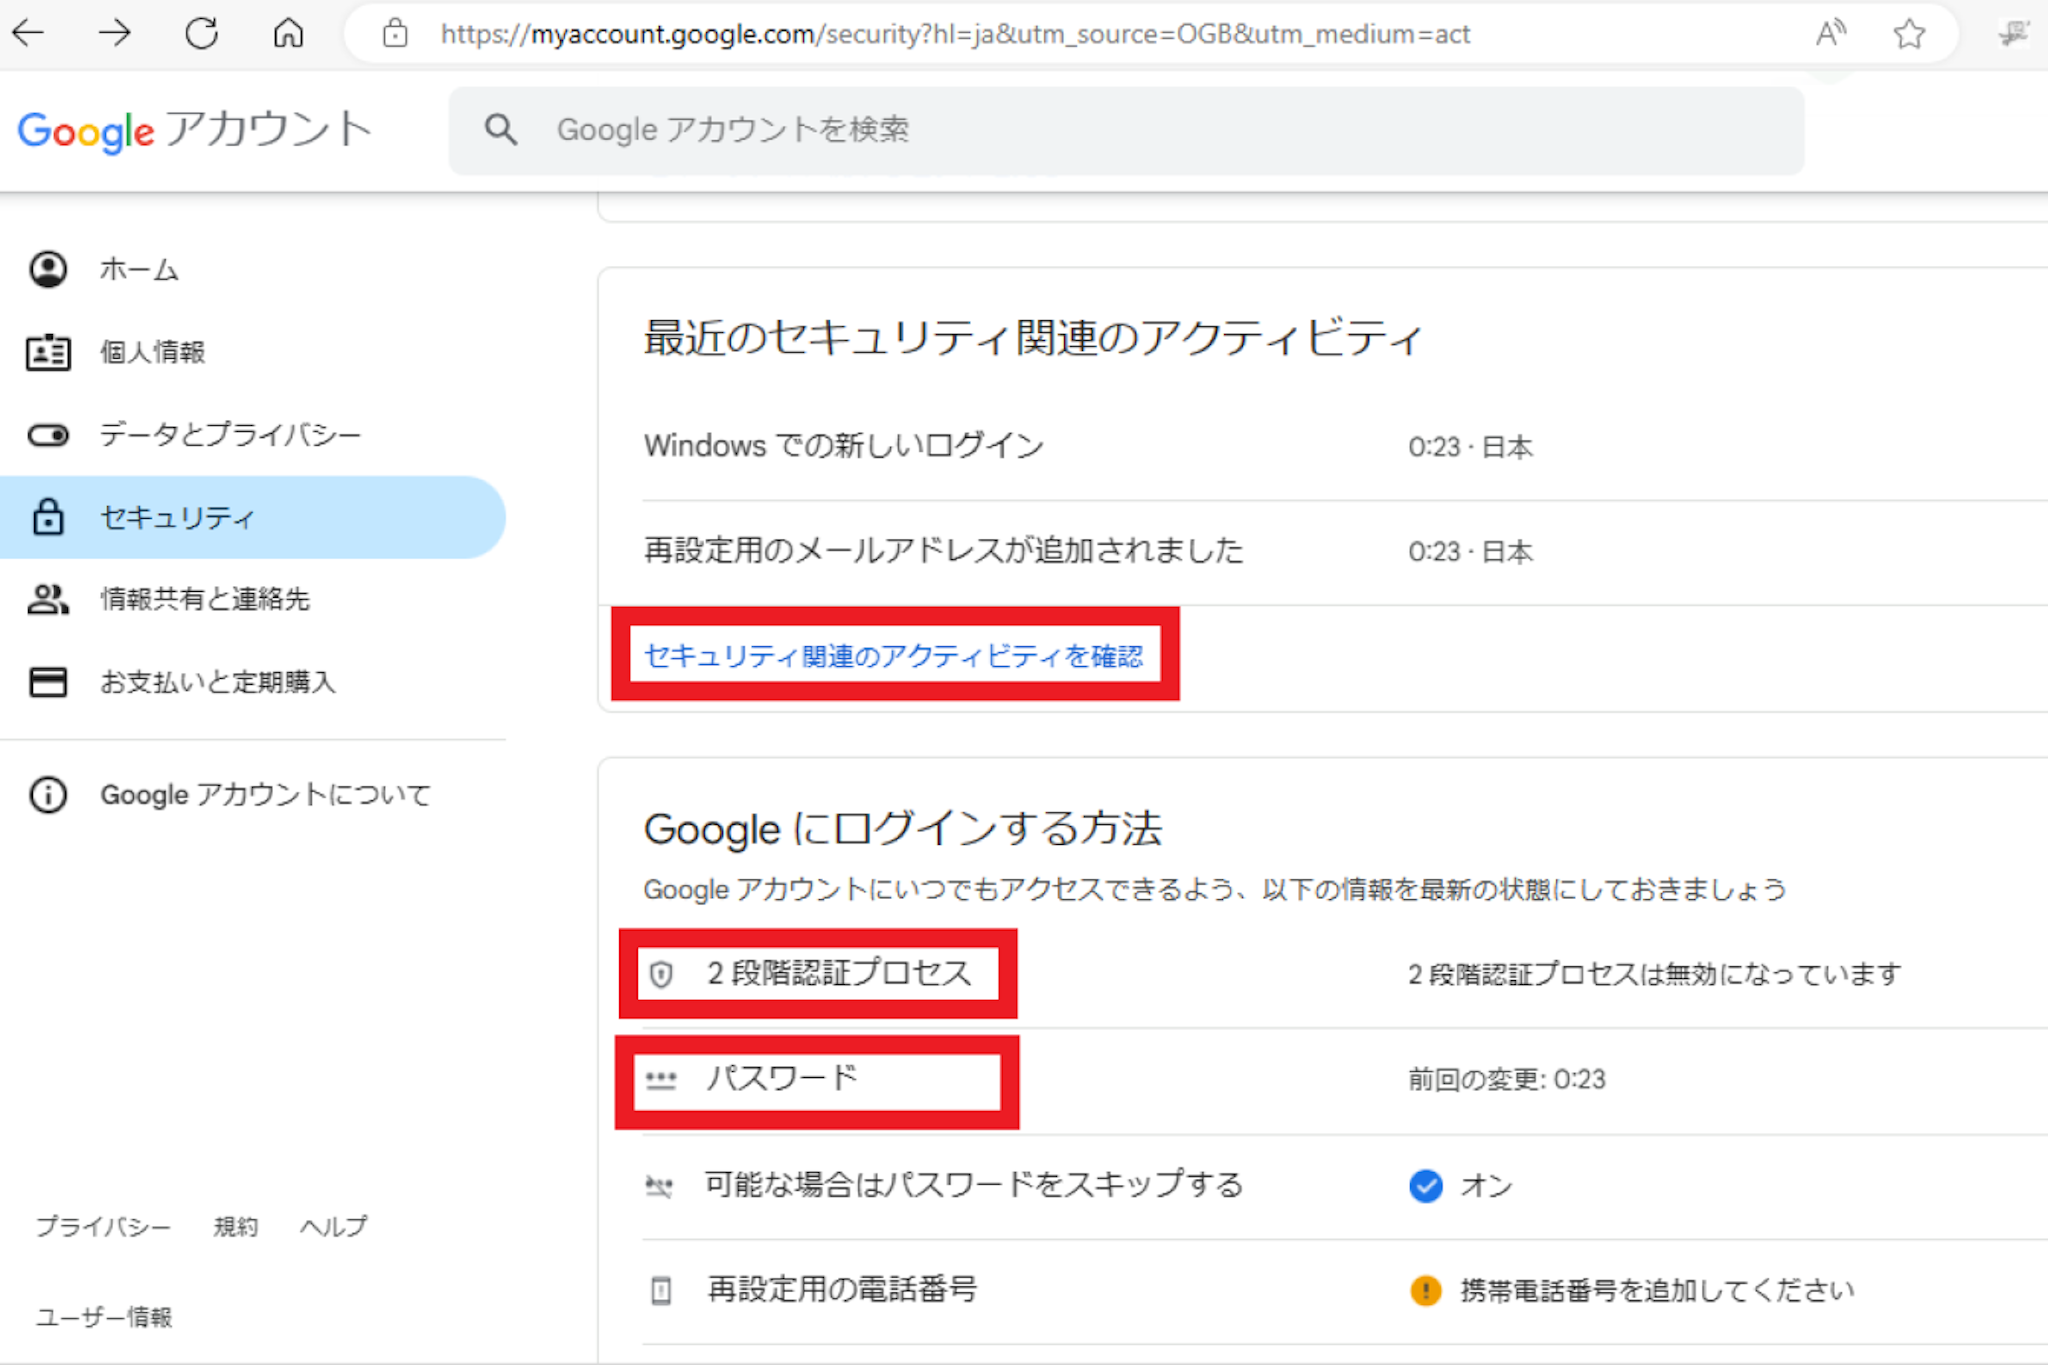Click セキュリティ関連のアクティビティを確認 link
This screenshot has height=1365, width=2048.
coord(893,656)
